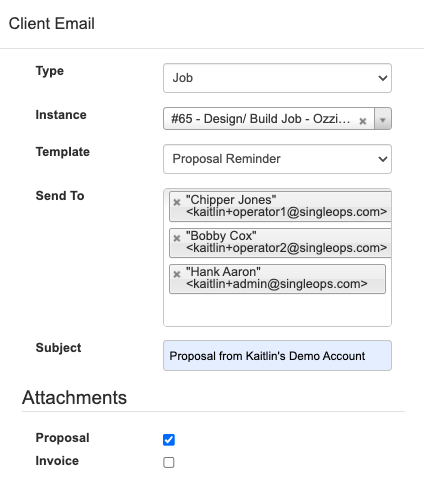Open the Template dropdown showing Proposal Reminder

pyautogui.click(x=277, y=159)
